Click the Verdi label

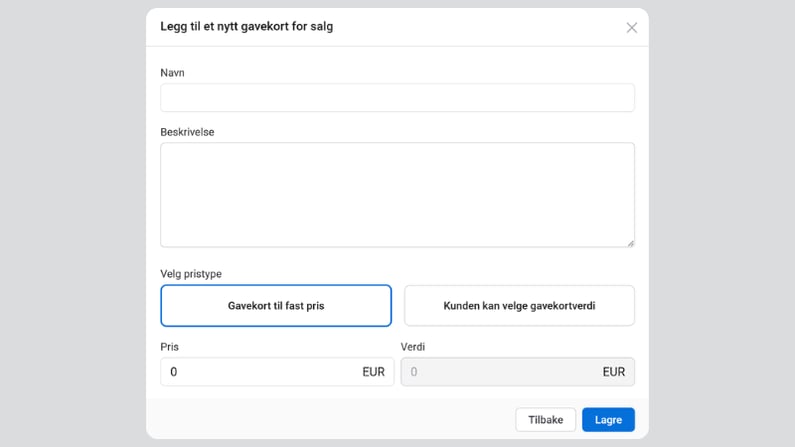[413, 347]
